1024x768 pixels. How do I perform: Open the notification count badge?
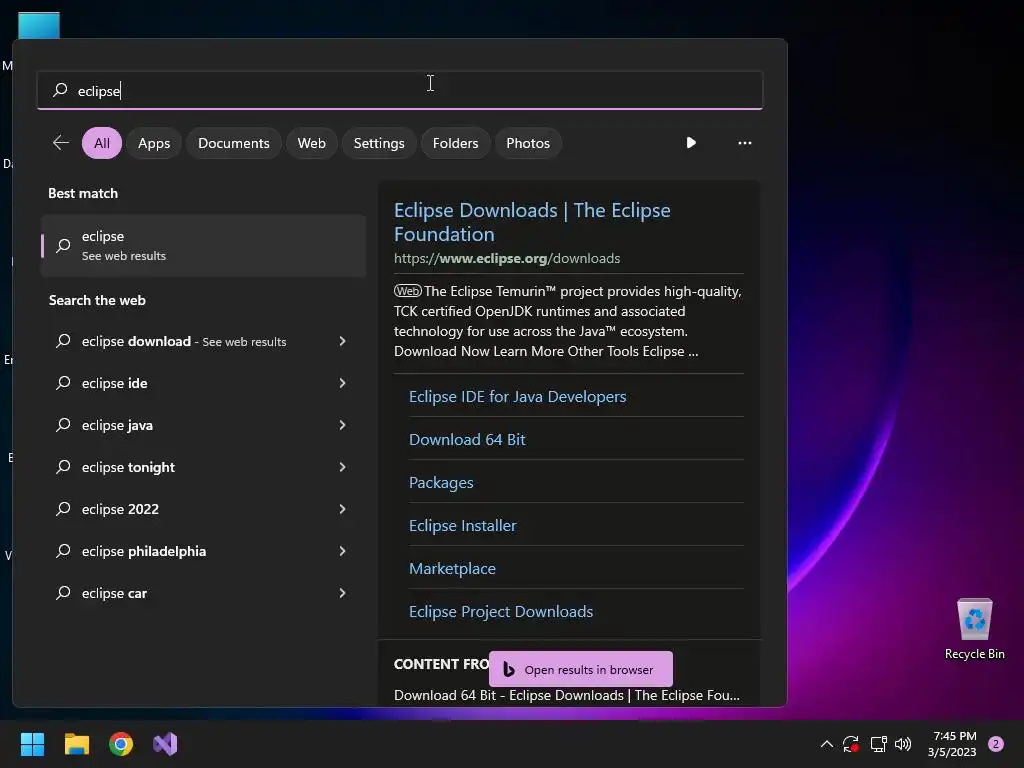(x=996, y=744)
